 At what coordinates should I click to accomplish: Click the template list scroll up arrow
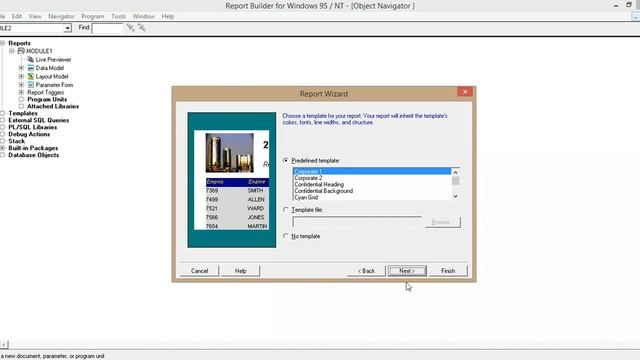click(456, 172)
